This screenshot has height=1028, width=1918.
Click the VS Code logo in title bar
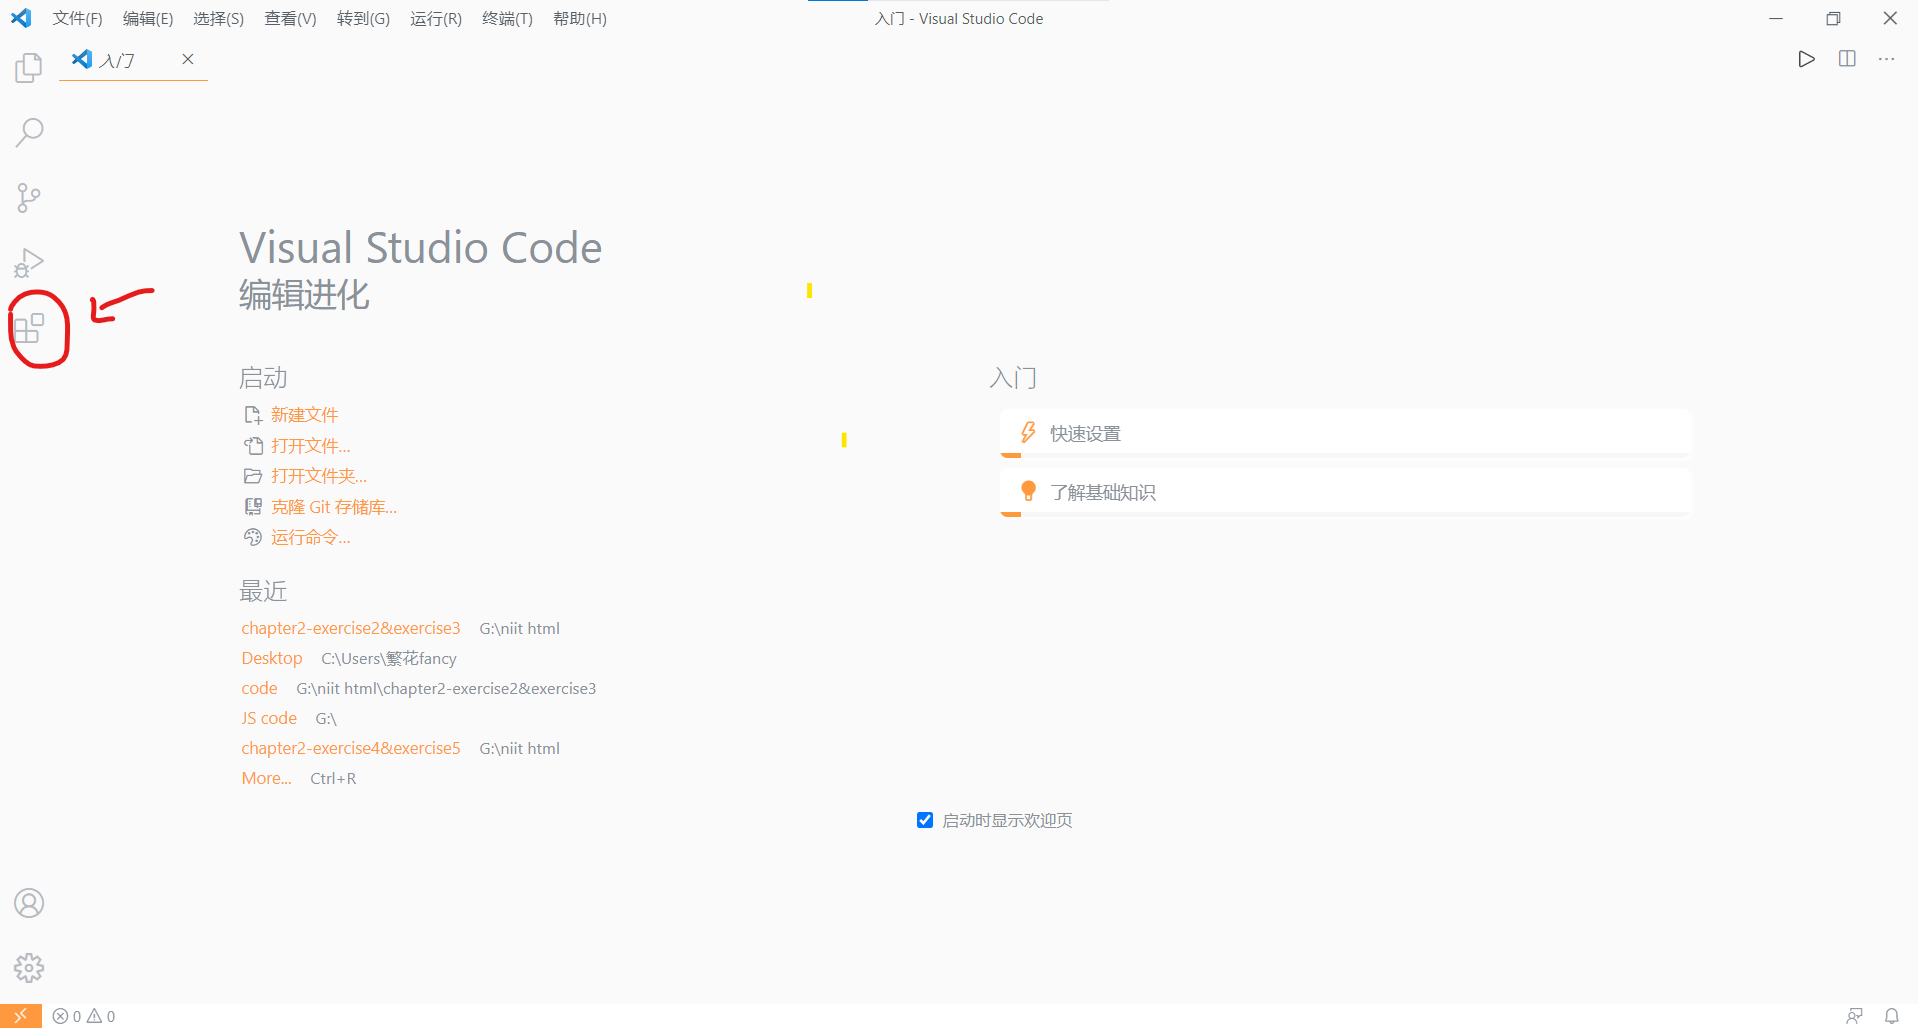click(21, 18)
